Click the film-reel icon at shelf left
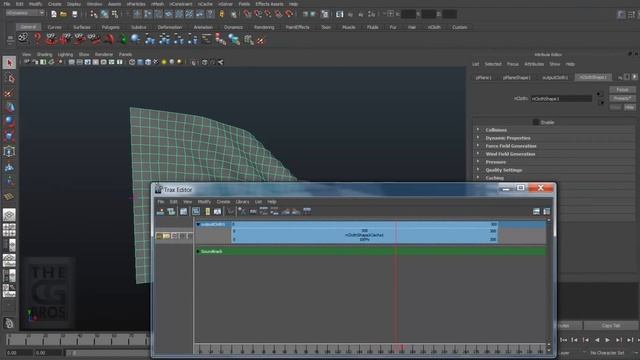 pos(23,39)
